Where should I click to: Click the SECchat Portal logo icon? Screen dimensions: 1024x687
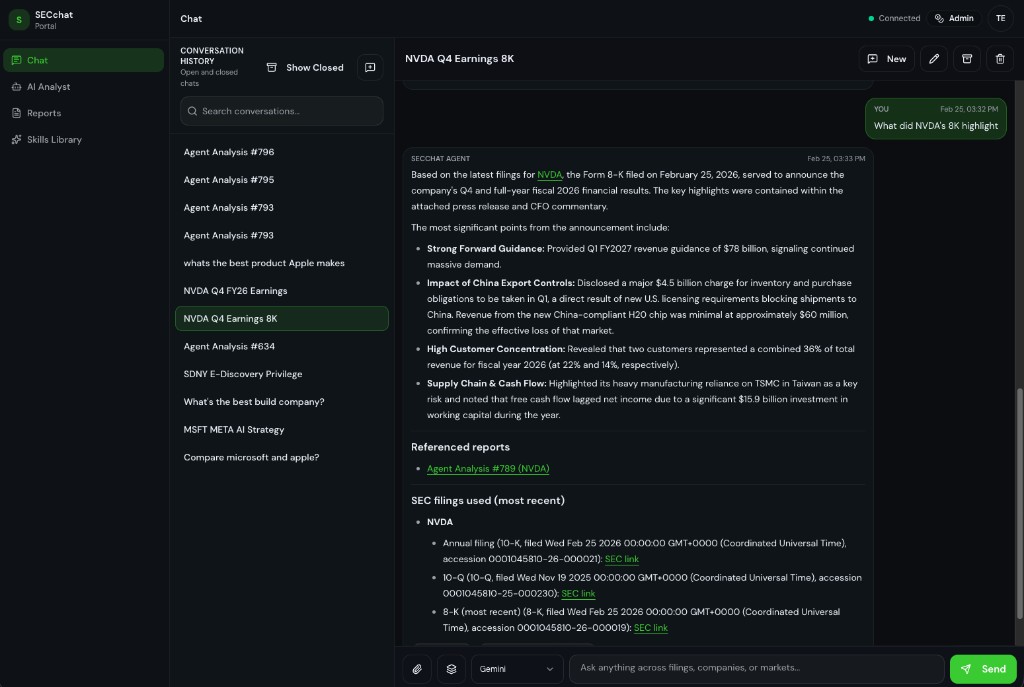coord(16,18)
